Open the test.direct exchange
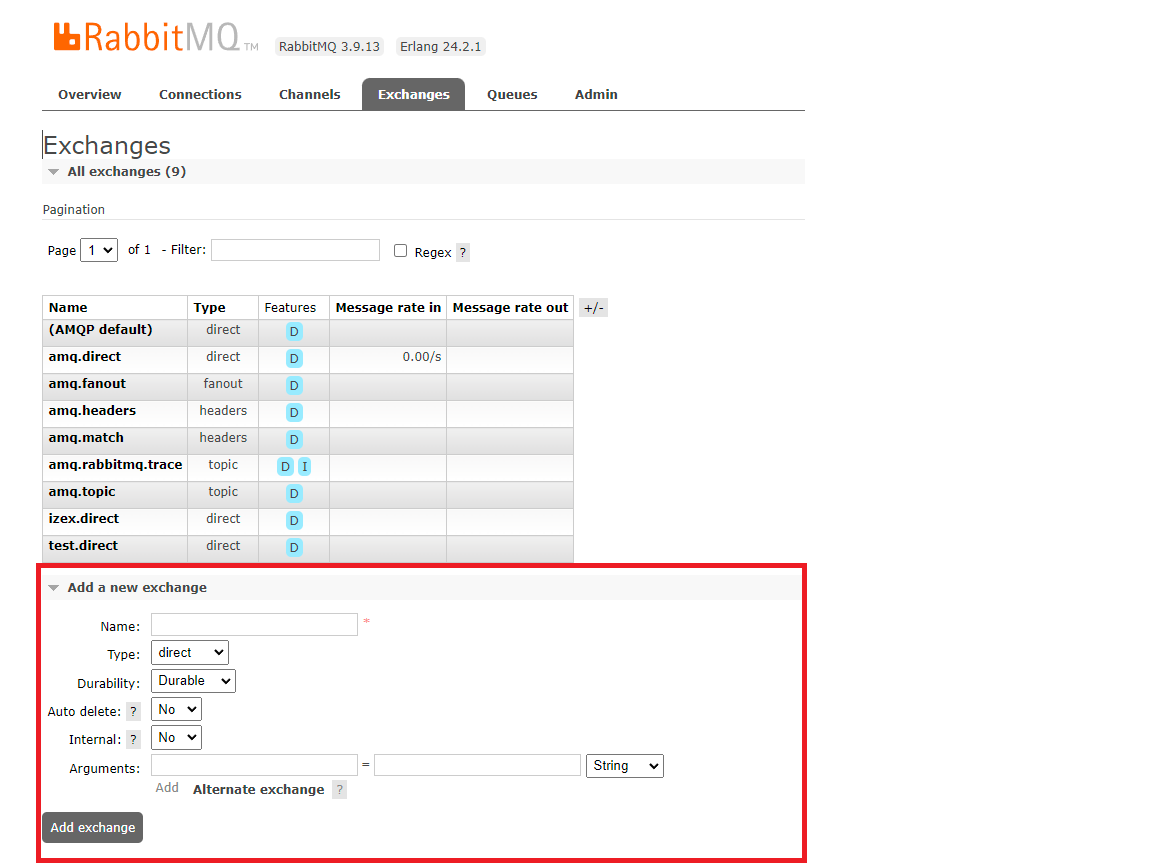The image size is (1151, 864). point(83,545)
